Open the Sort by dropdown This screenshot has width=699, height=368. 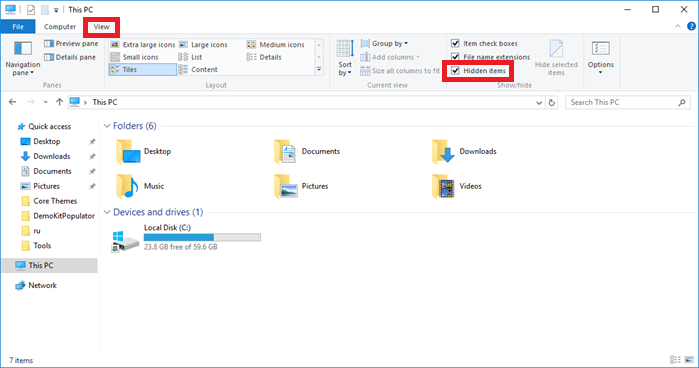pos(345,58)
